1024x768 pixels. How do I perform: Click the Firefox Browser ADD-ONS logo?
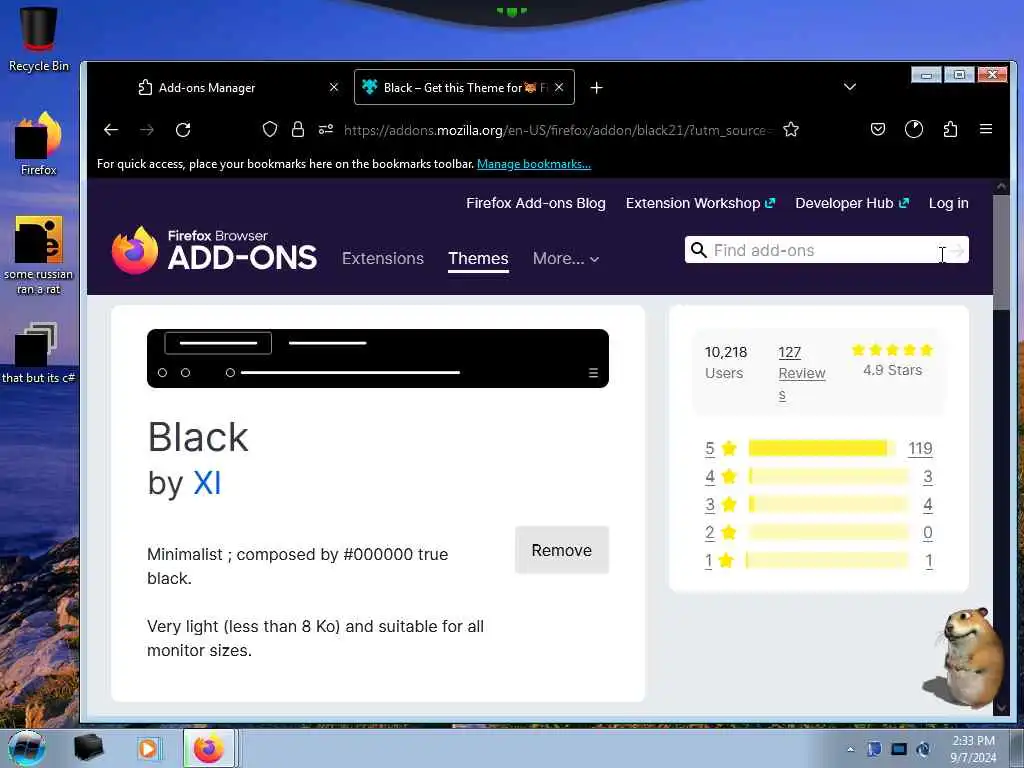214,251
